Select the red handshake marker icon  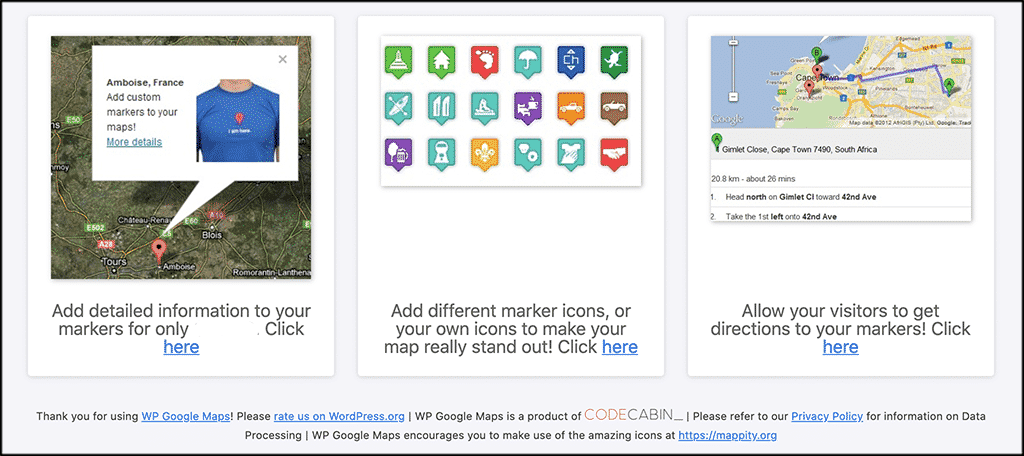pos(613,155)
